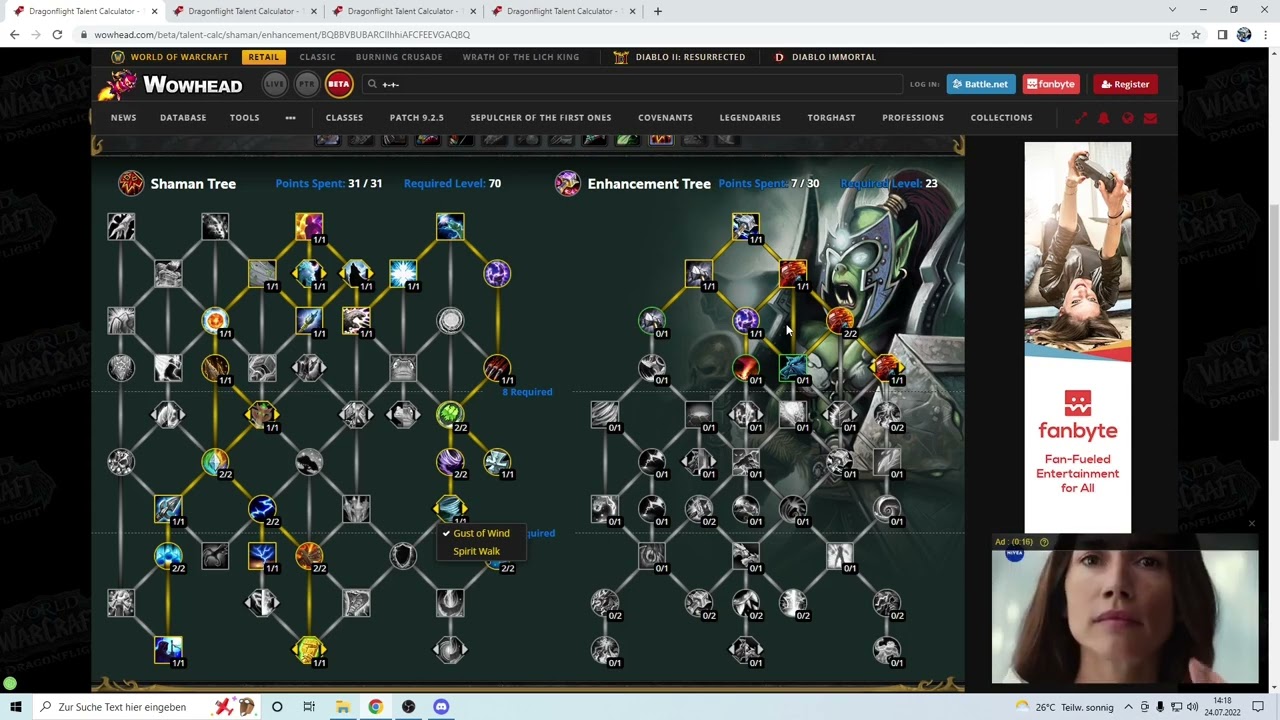Click the red envelope icon in Wowhead nav
1280x720 pixels.
tap(1150, 118)
